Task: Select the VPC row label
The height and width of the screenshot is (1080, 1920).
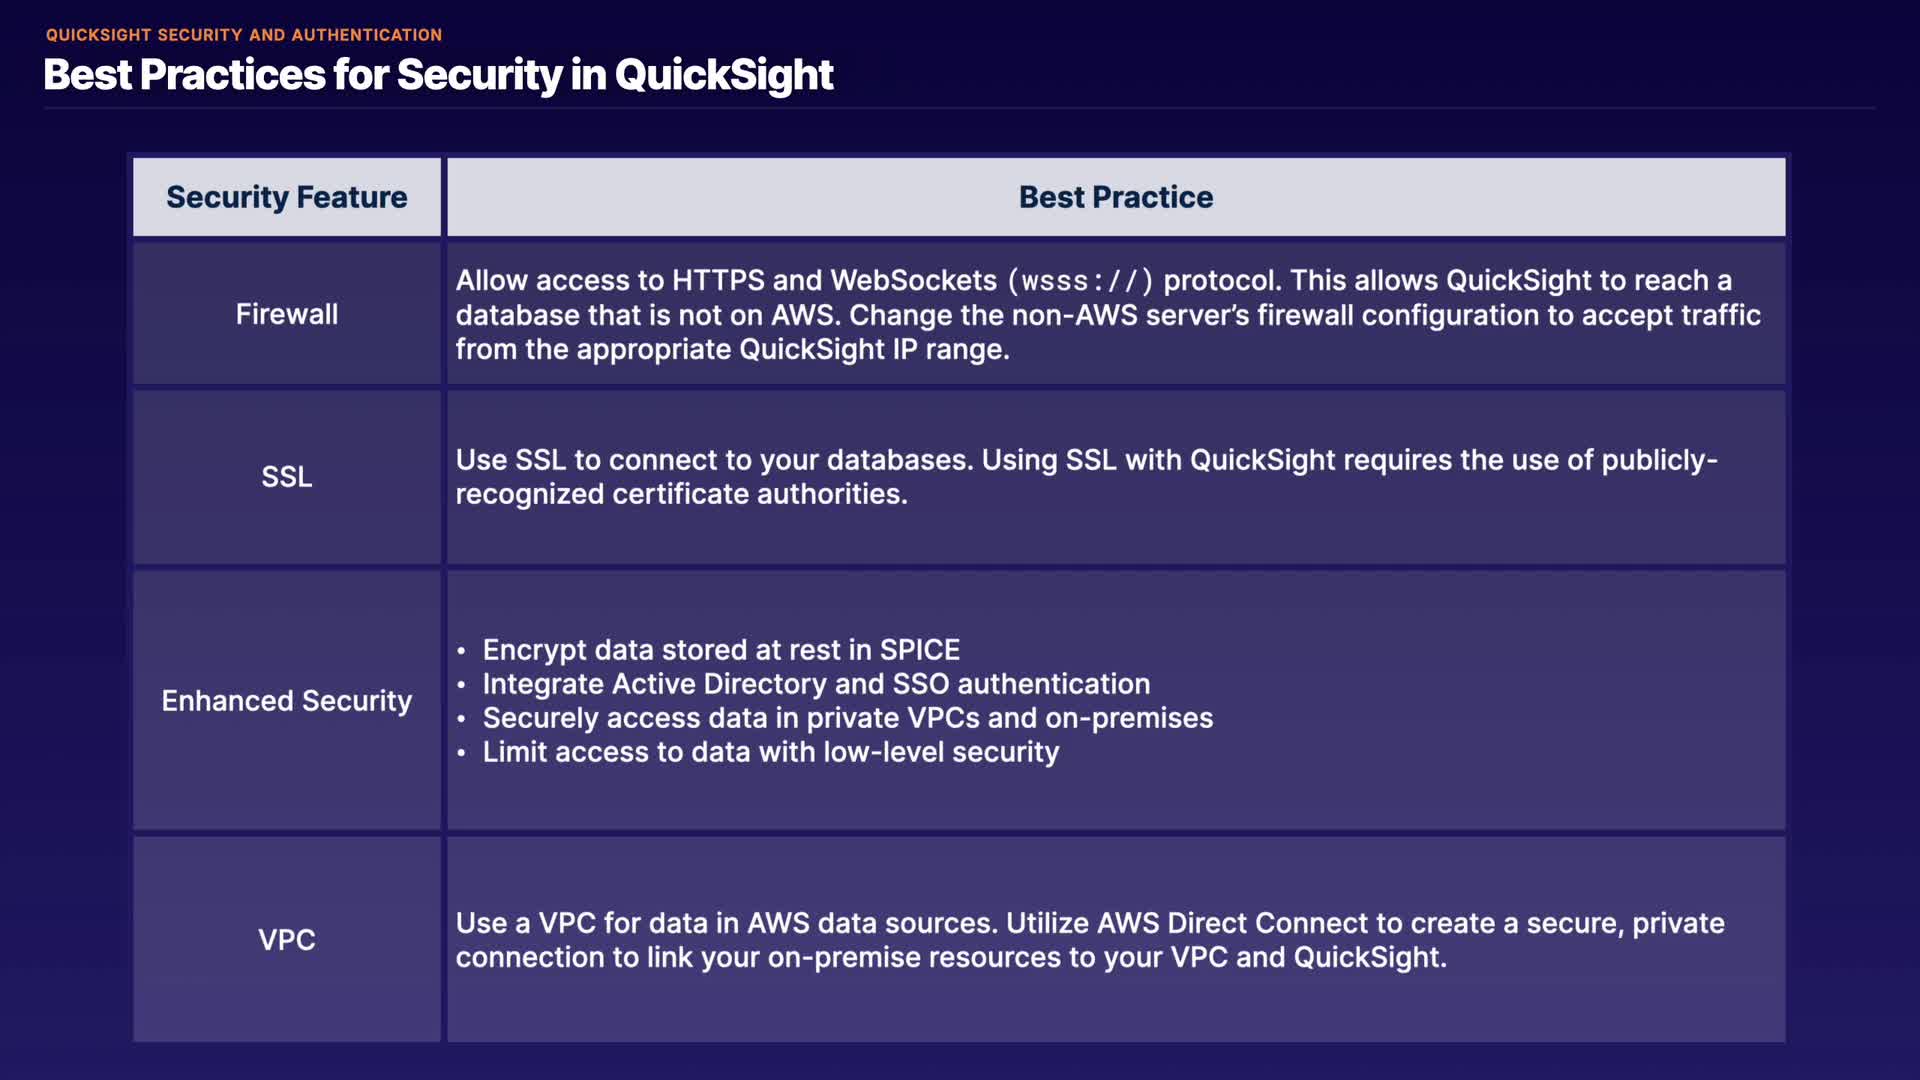Action: [x=286, y=940]
